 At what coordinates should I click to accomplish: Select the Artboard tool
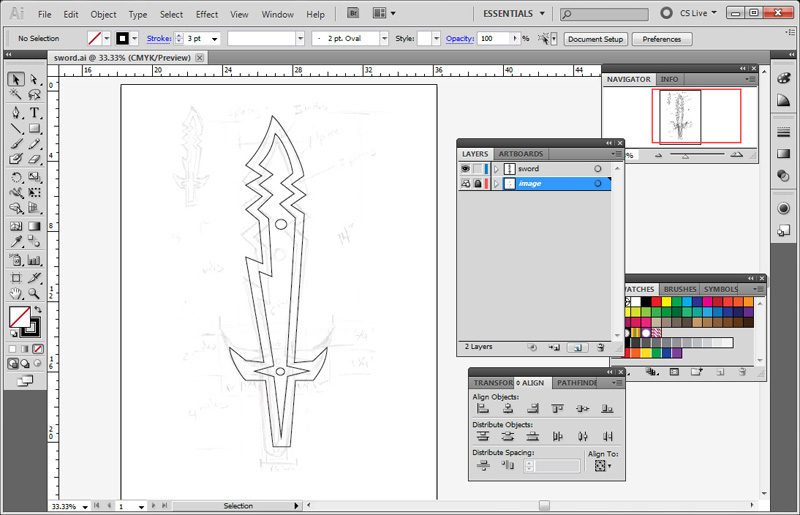[x=15, y=278]
